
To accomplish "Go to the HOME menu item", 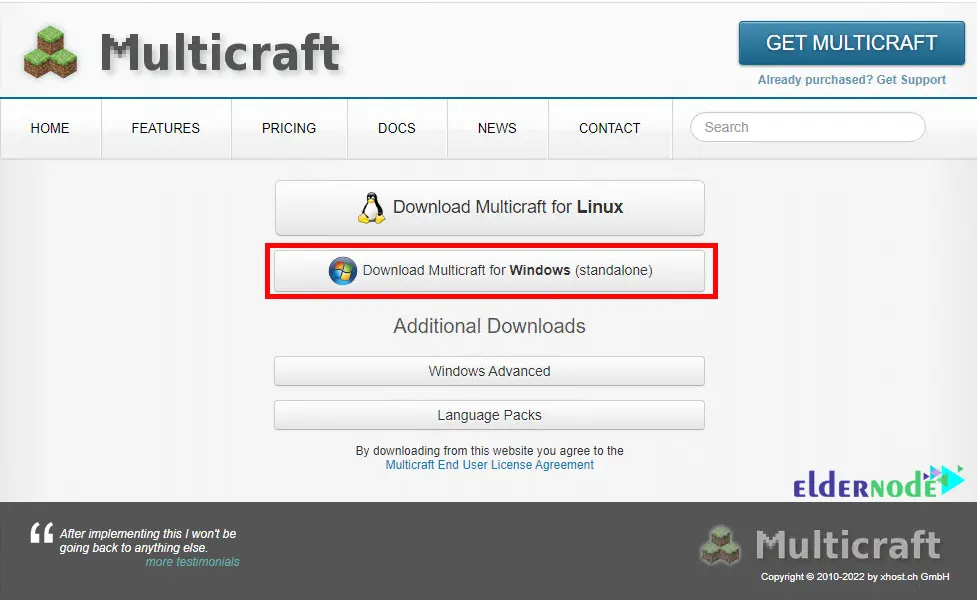I will pyautogui.click(x=50, y=128).
